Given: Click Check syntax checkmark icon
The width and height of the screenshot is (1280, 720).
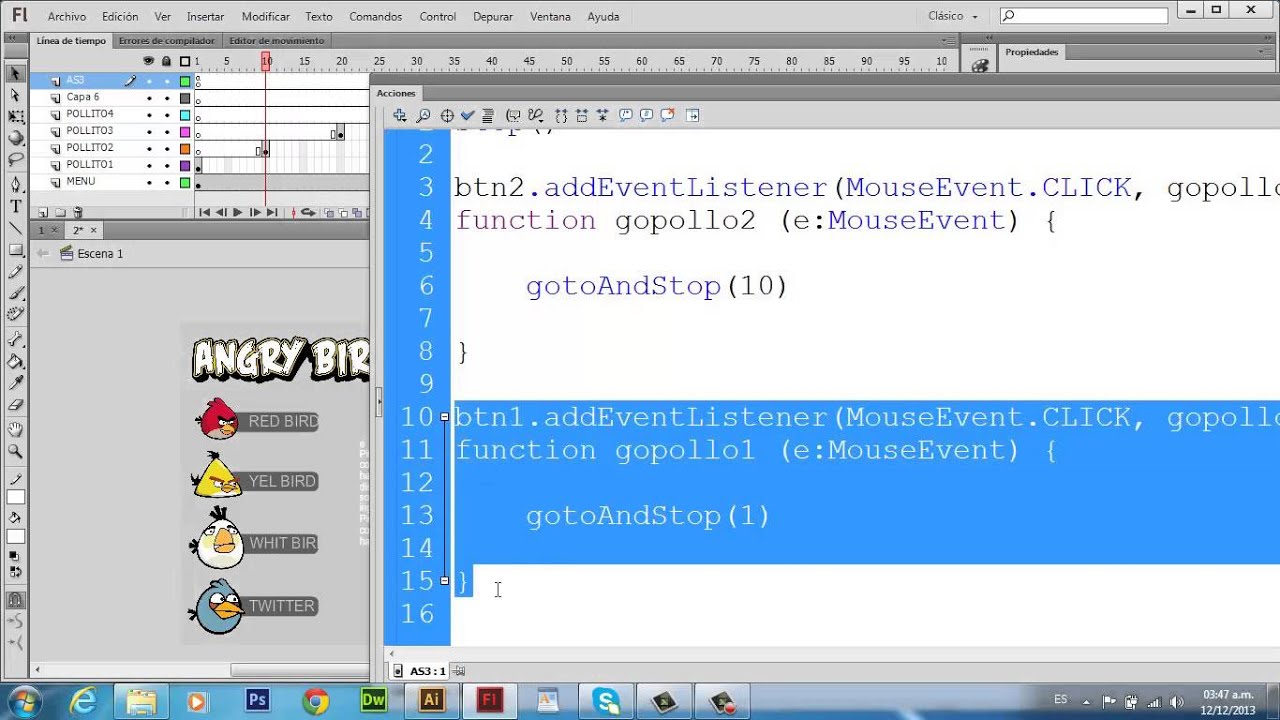Looking at the screenshot, I should point(467,115).
